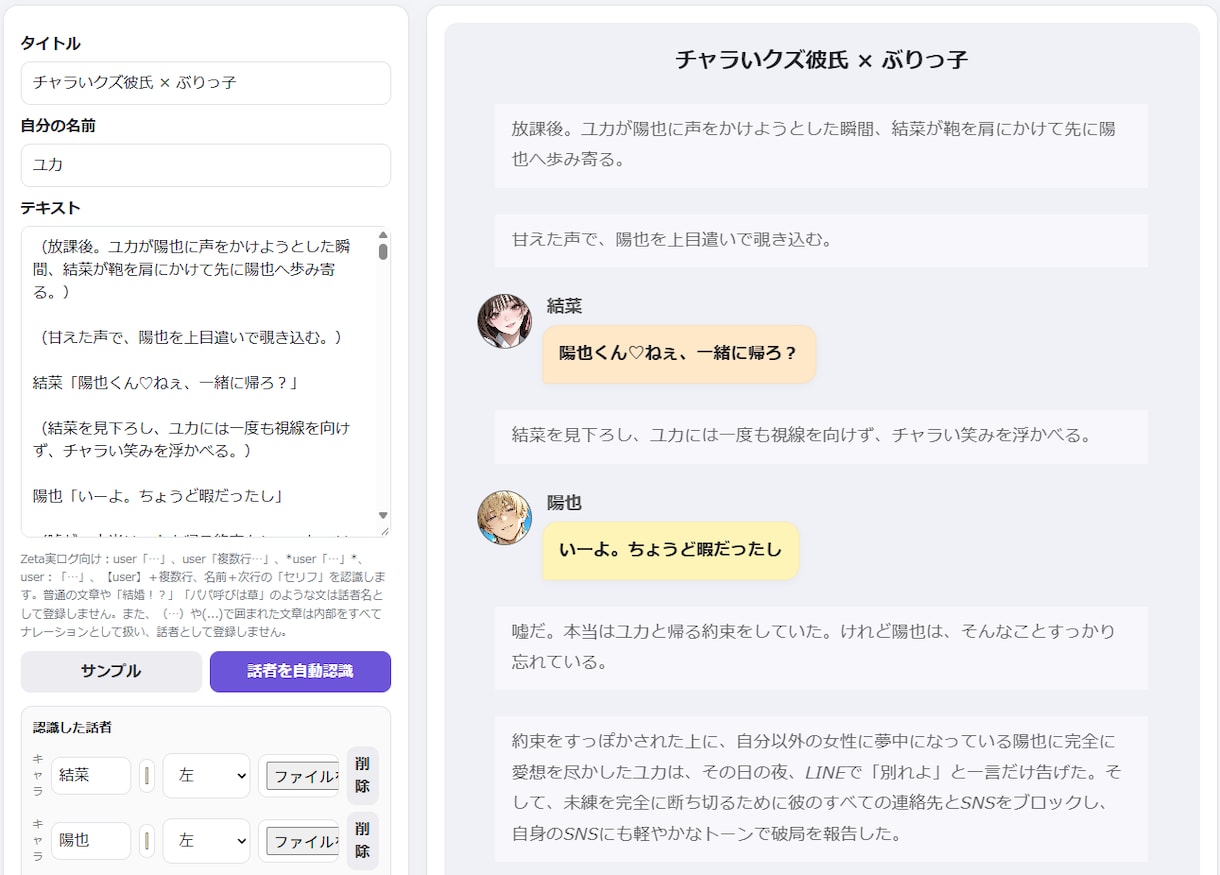Viewport: 1220px width, 875px height.
Task: Edit the 陽也 speaker name field
Action: pos(91,841)
